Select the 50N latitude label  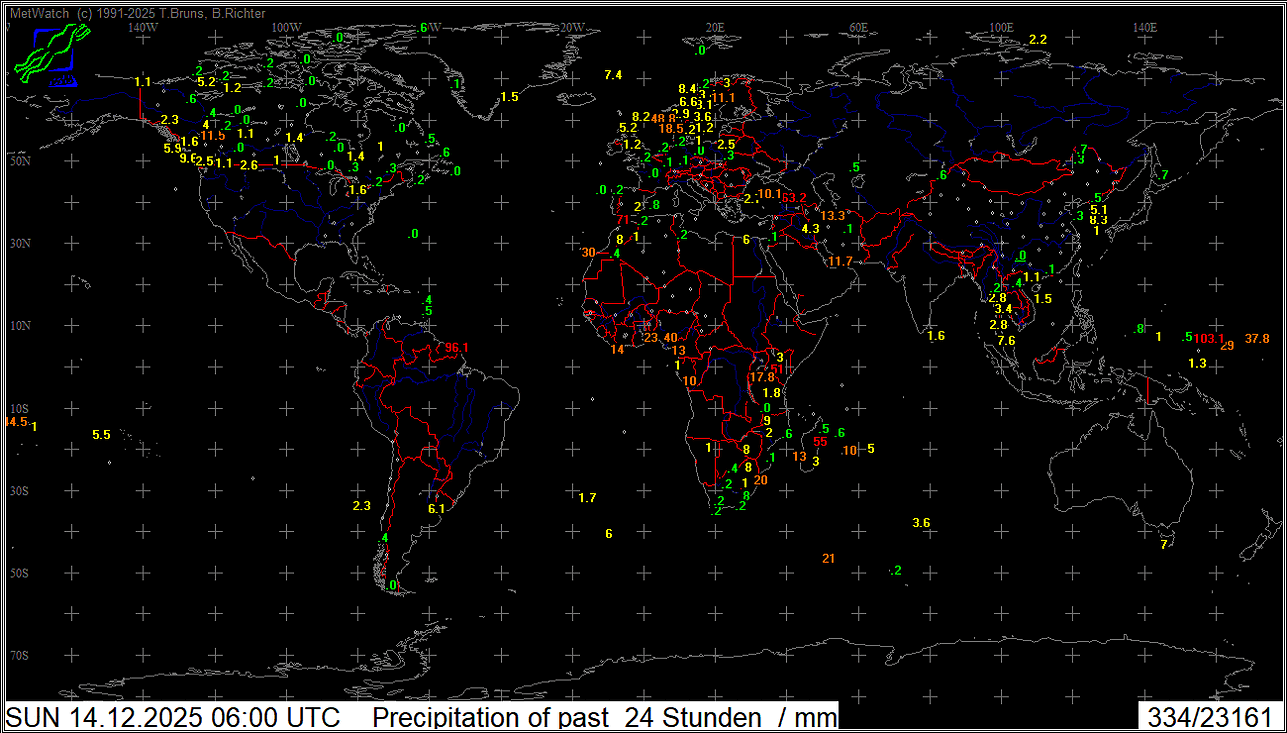(x=19, y=161)
